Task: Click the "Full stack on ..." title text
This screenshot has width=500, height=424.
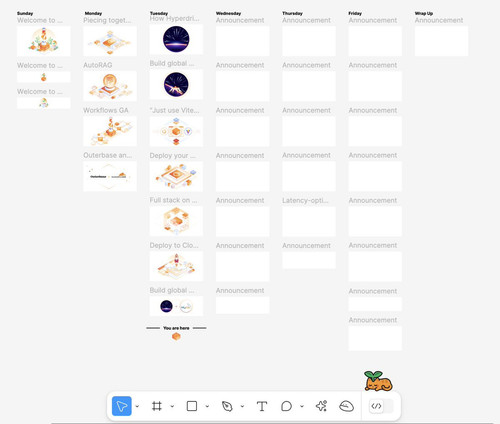Action: (x=173, y=200)
